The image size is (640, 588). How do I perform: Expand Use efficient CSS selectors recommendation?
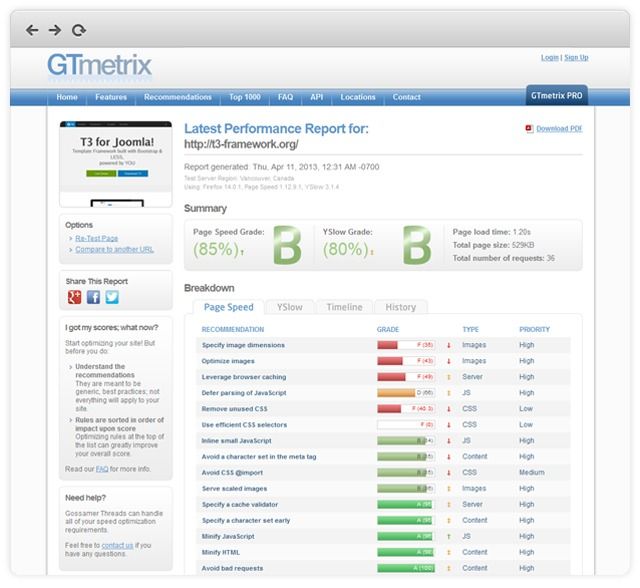(x=244, y=425)
